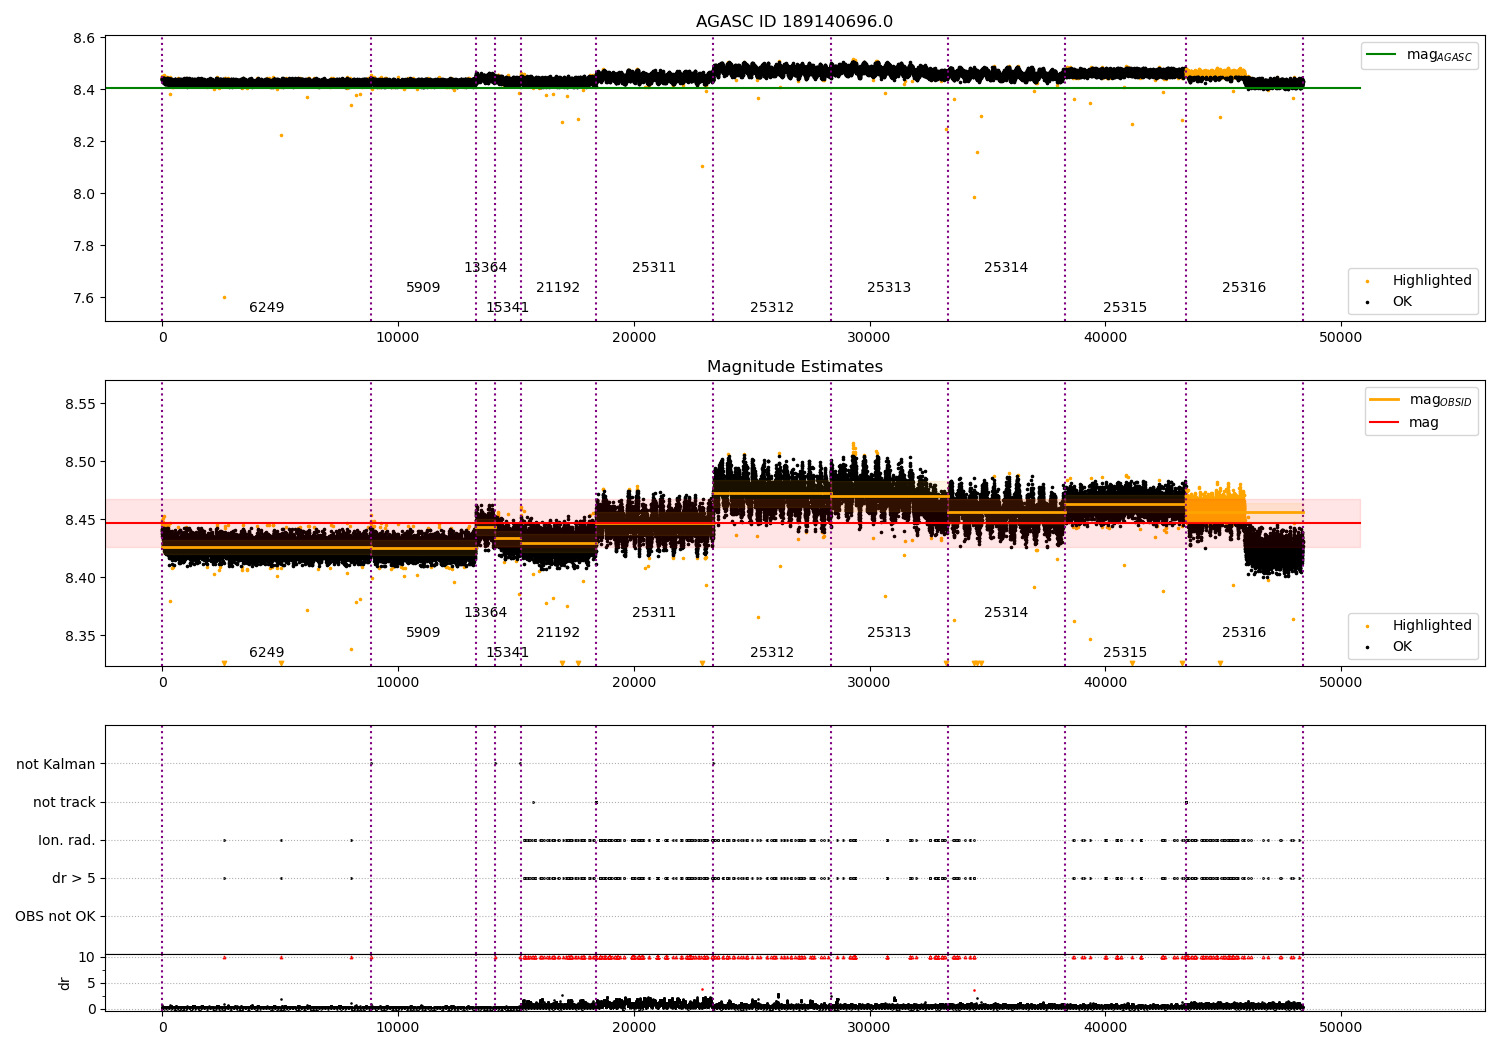The height and width of the screenshot is (1050, 1500).
Task: Click y-axis tick '8.55' in middle plot
Action: (x=80, y=404)
